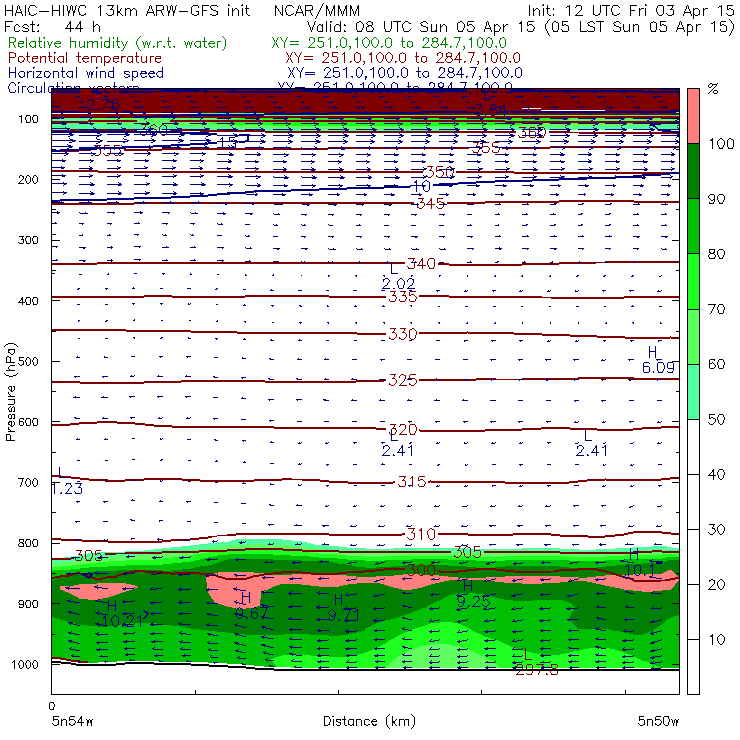Click the blue '9.25' high value
740x740 pixels.
[473, 601]
